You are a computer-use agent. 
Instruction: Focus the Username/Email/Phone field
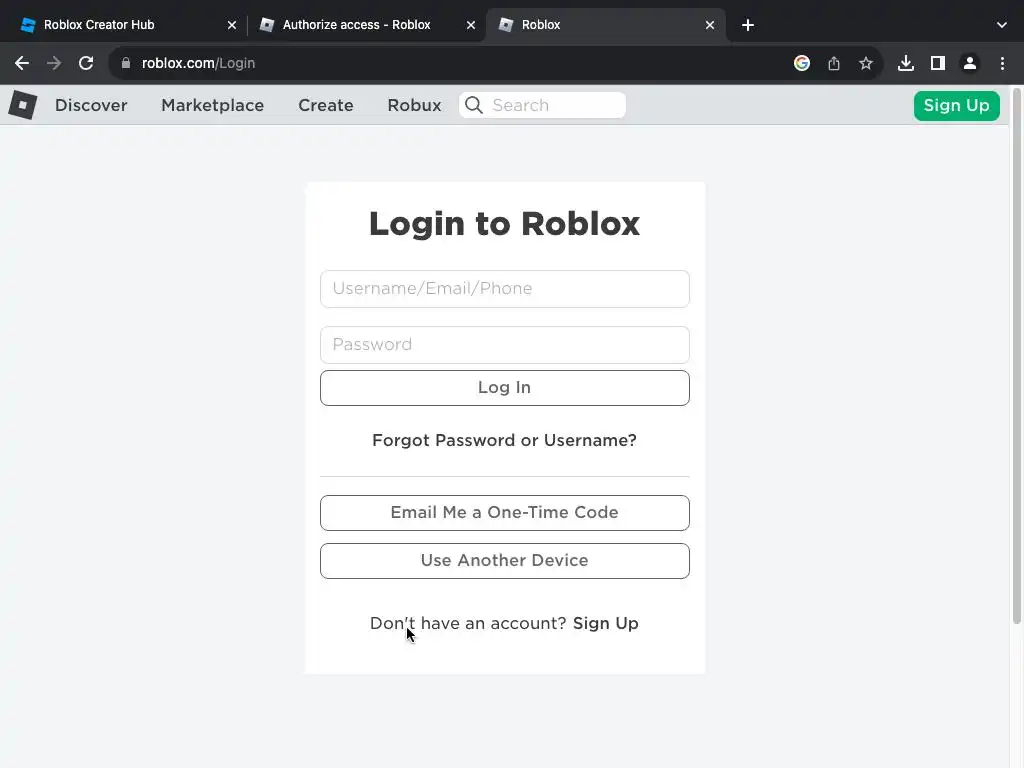point(504,289)
